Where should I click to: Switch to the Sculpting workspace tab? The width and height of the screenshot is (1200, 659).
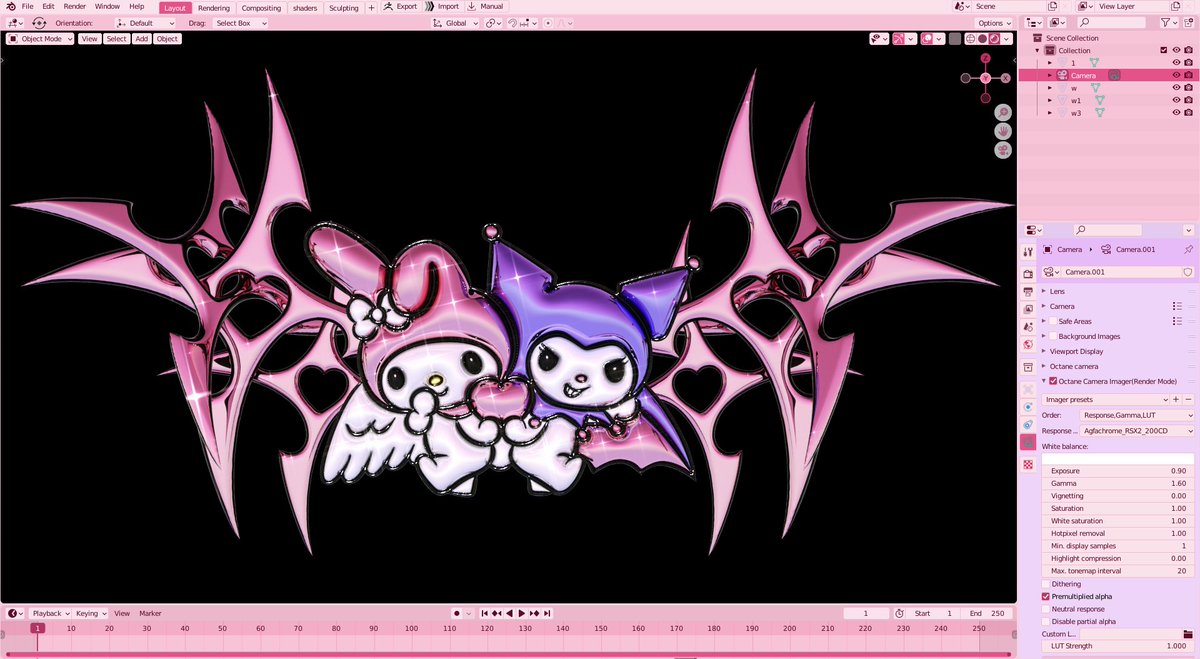[x=342, y=8]
